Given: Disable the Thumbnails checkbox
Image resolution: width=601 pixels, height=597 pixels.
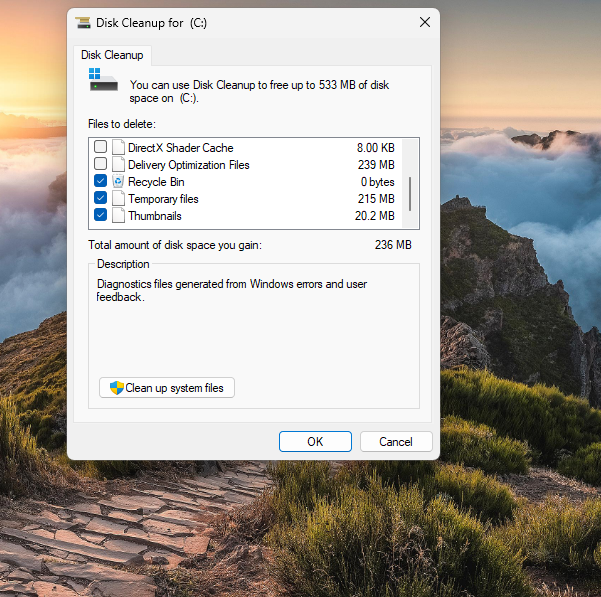Looking at the screenshot, I should pos(100,216).
